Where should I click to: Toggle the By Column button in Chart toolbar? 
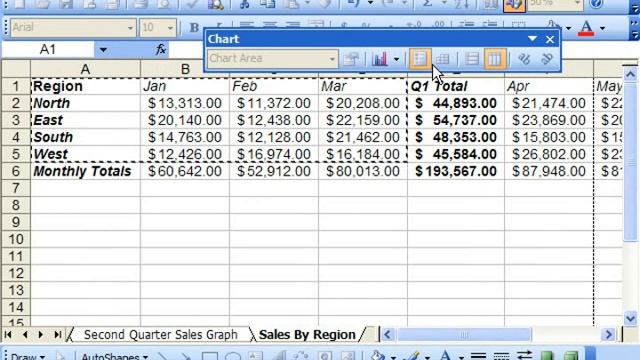point(494,59)
